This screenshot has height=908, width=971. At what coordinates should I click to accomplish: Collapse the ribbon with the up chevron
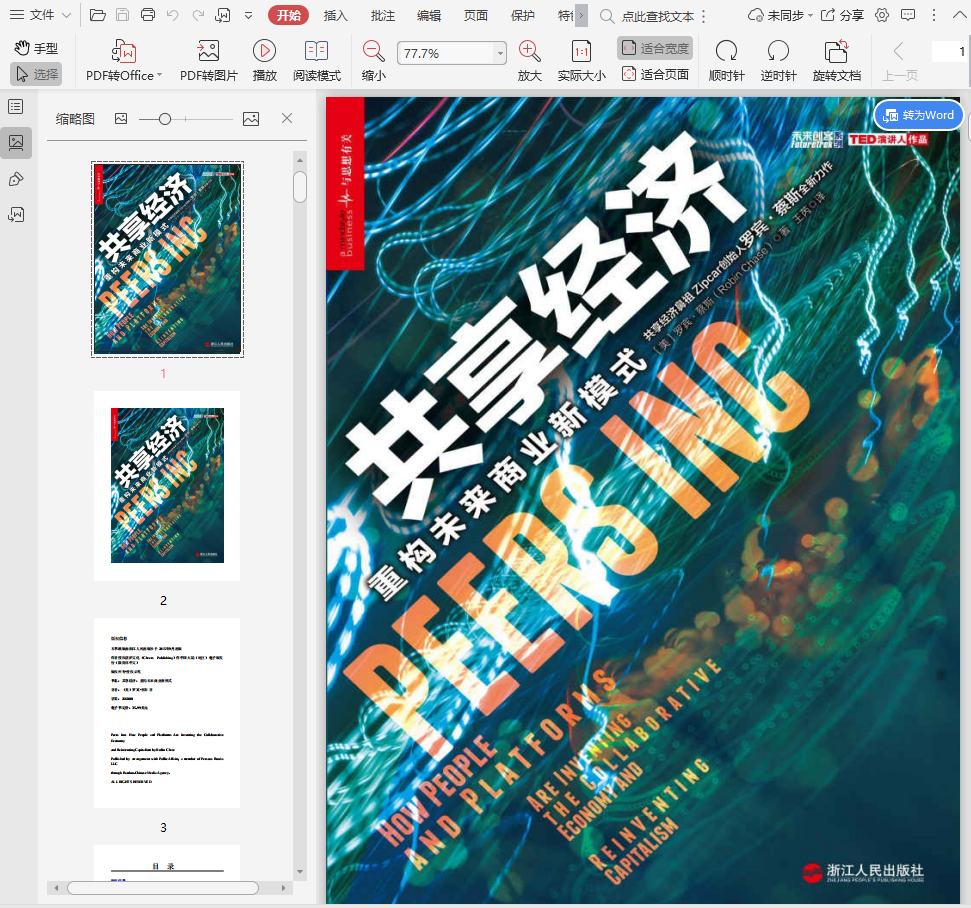click(959, 15)
